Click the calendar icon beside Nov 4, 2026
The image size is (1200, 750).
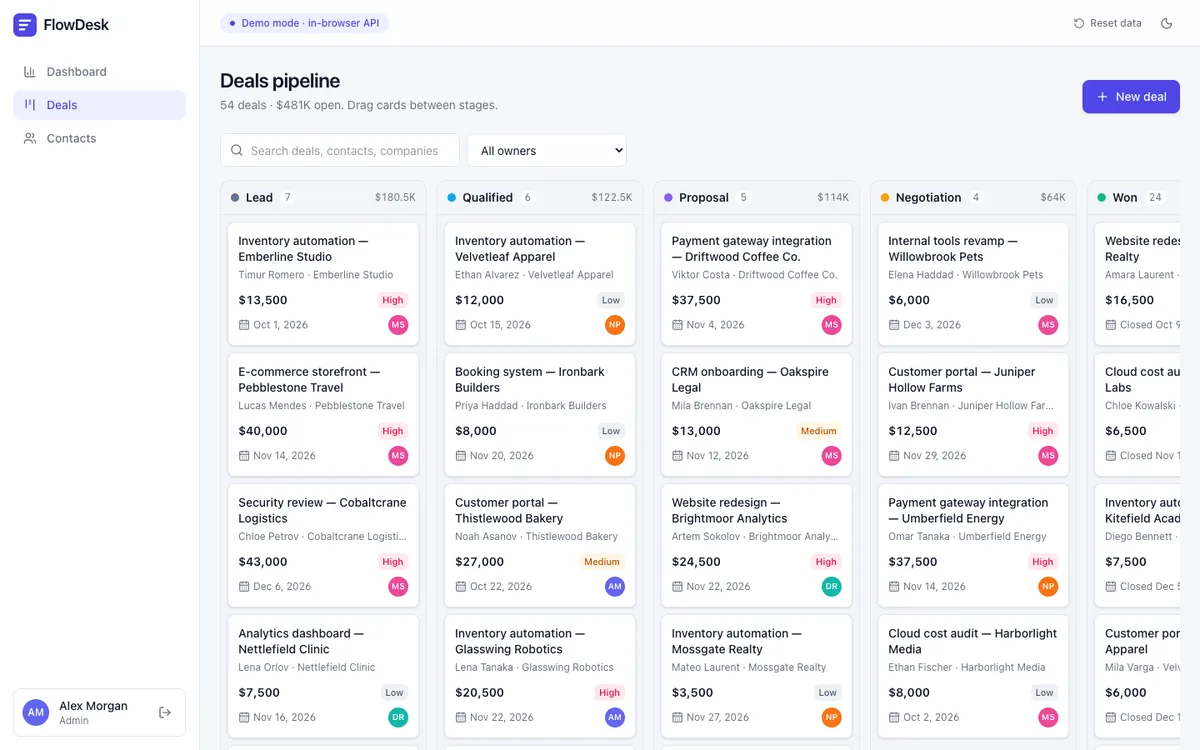click(x=677, y=325)
